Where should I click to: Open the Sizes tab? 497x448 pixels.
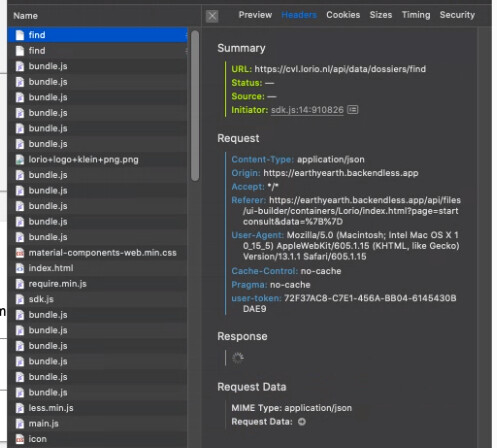pos(381,15)
